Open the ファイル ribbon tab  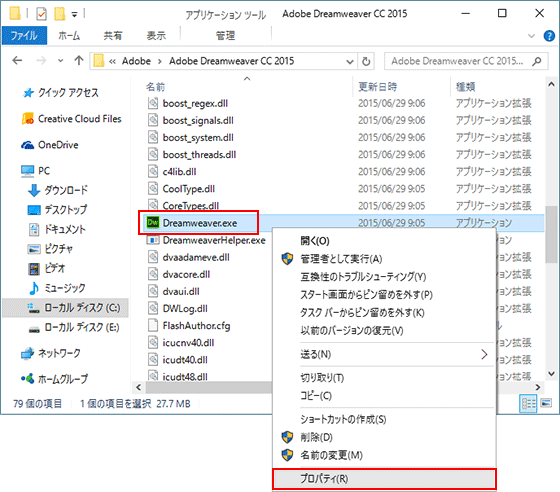coord(24,36)
